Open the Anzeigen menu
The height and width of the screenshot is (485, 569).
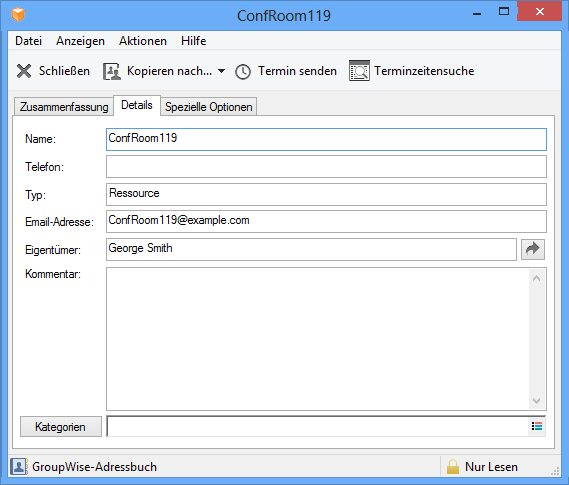coord(80,41)
